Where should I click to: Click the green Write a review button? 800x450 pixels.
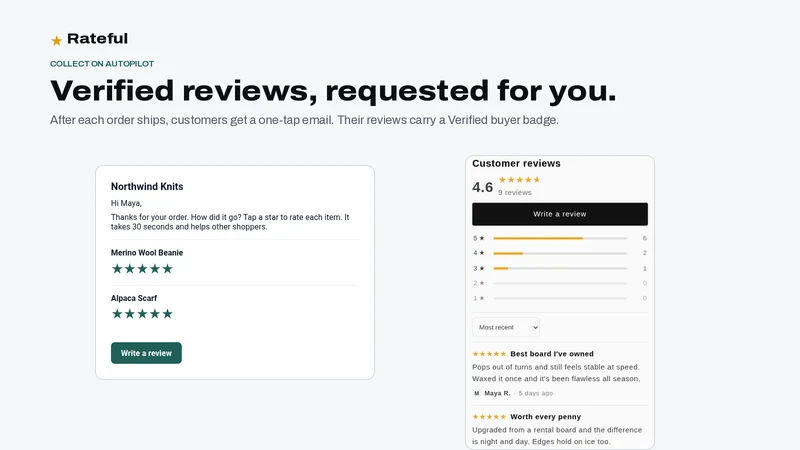pyautogui.click(x=146, y=353)
